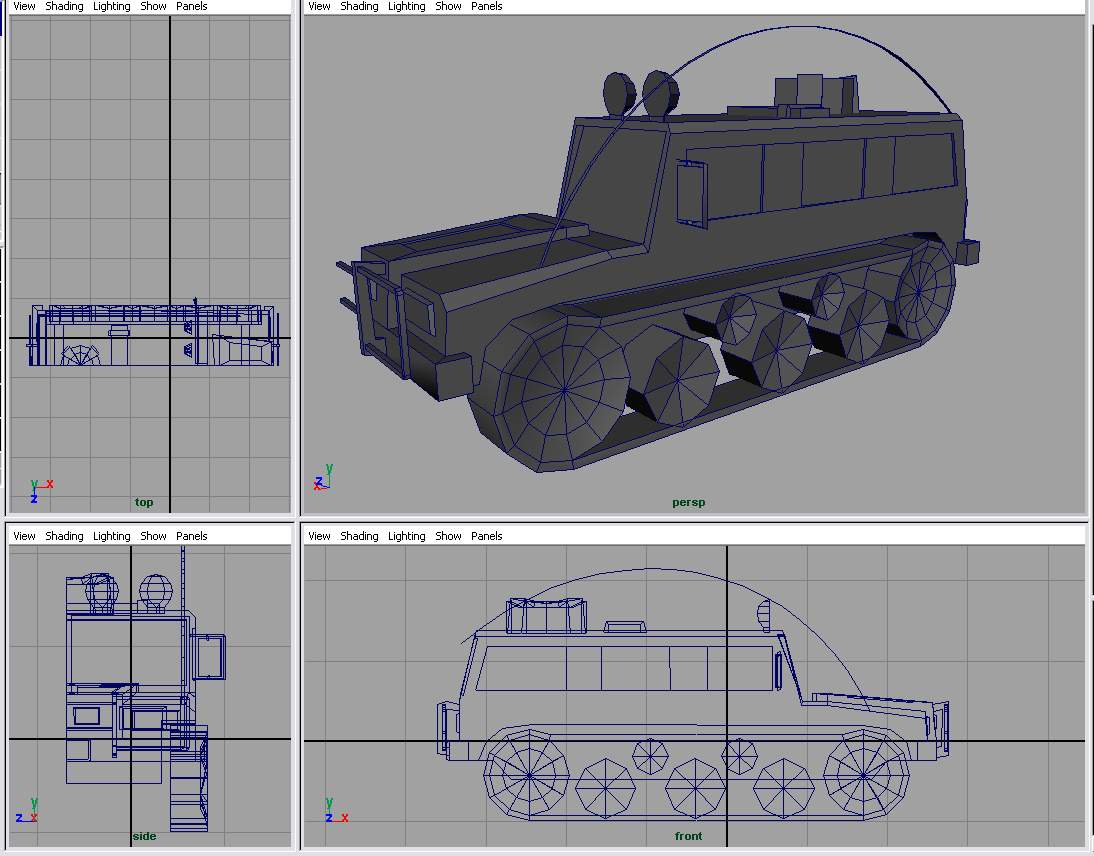Open the Panels menu in side viewport
The image size is (1094, 856).
tap(192, 536)
